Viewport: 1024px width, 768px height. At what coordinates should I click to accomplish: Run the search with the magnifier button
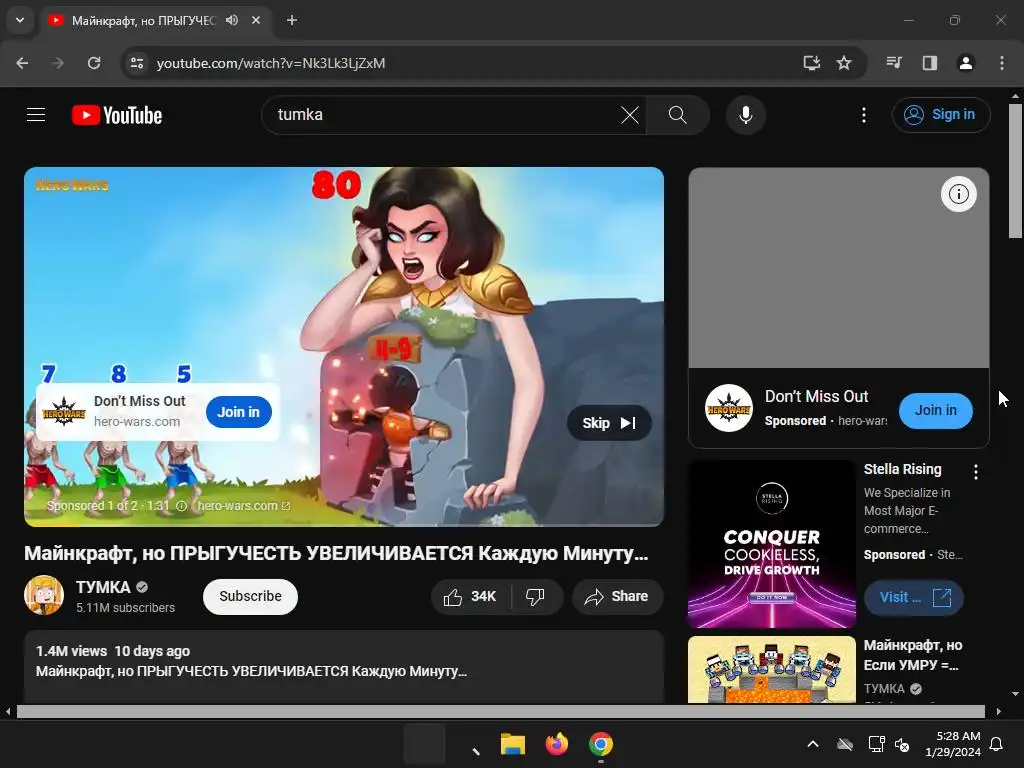678,115
